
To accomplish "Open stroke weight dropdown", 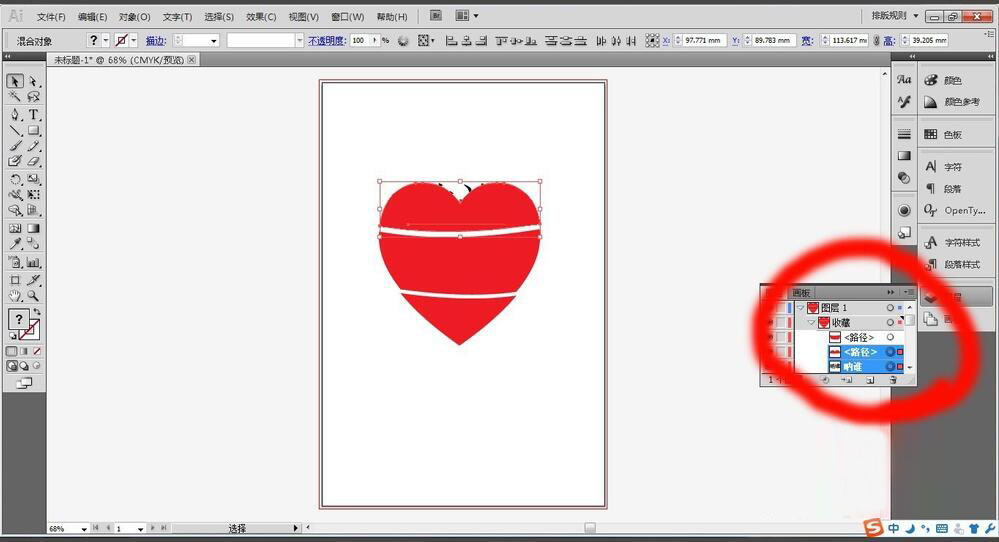I will pos(213,41).
